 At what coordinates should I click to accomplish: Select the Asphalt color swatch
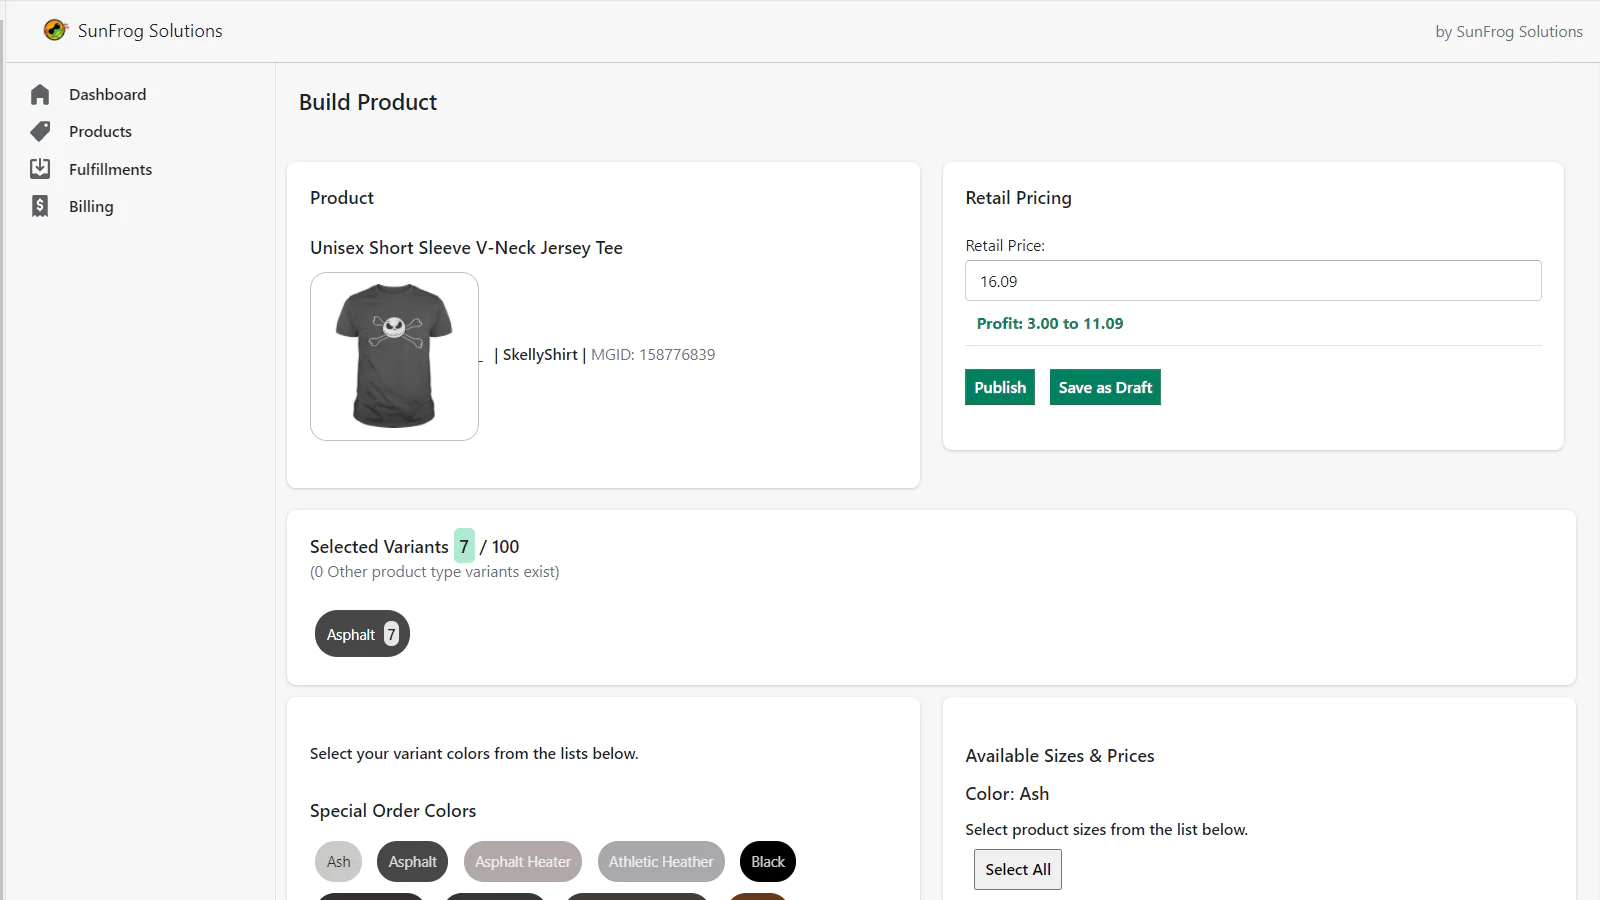[x=412, y=861]
